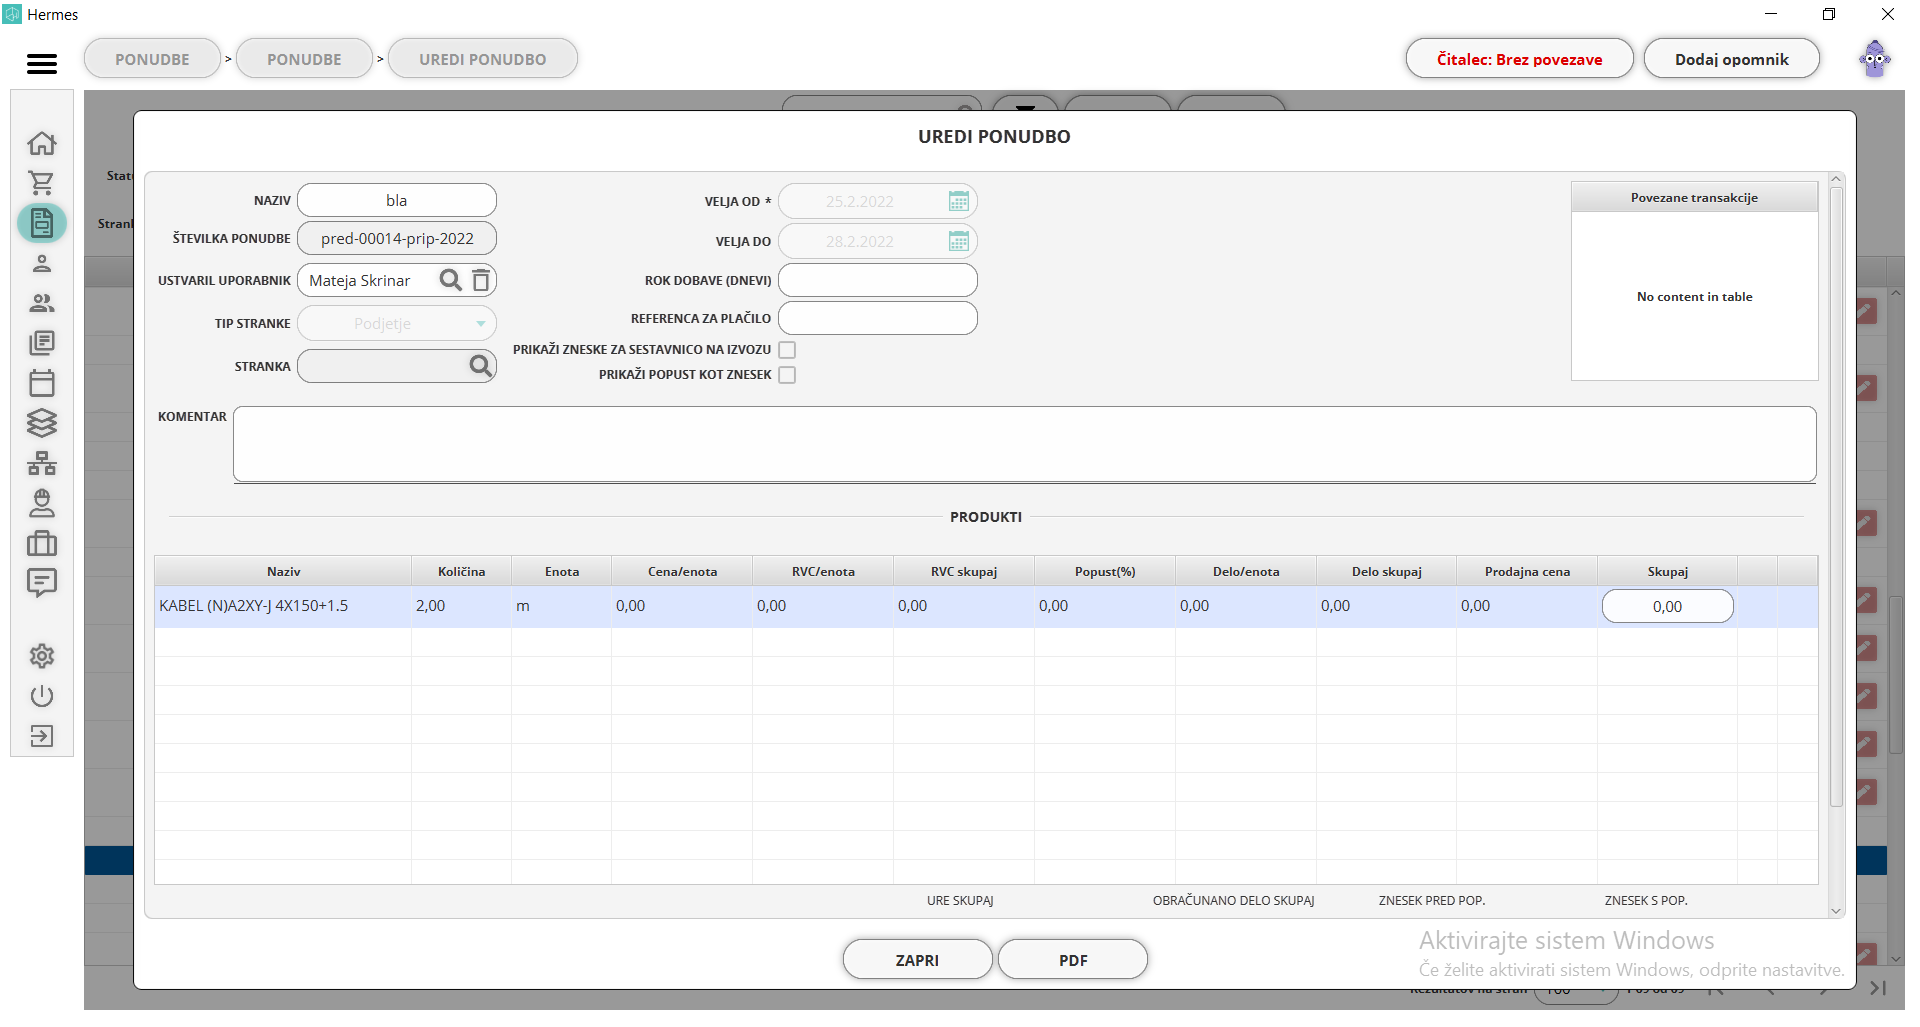Sort by Naziv column header
This screenshot has height=1027, width=1920.
click(283, 571)
